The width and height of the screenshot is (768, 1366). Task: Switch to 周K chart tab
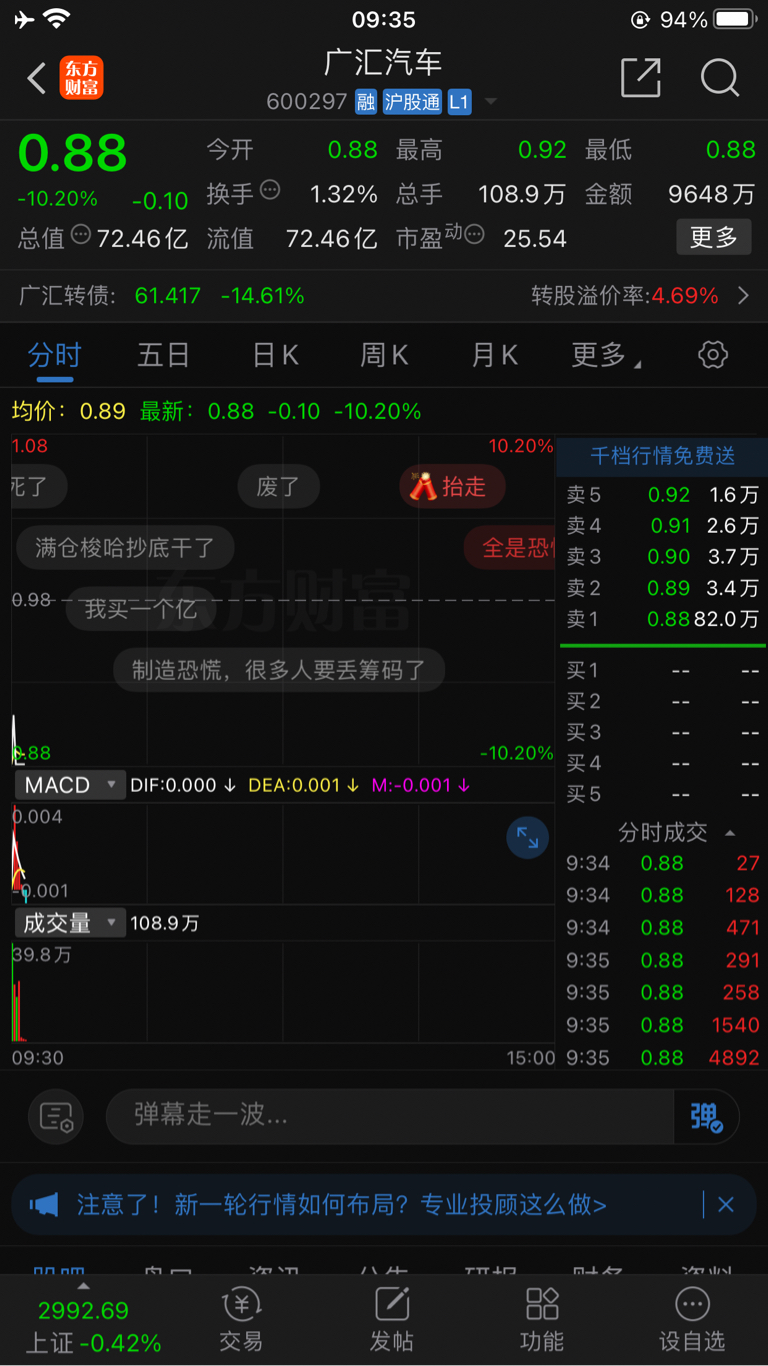point(384,354)
